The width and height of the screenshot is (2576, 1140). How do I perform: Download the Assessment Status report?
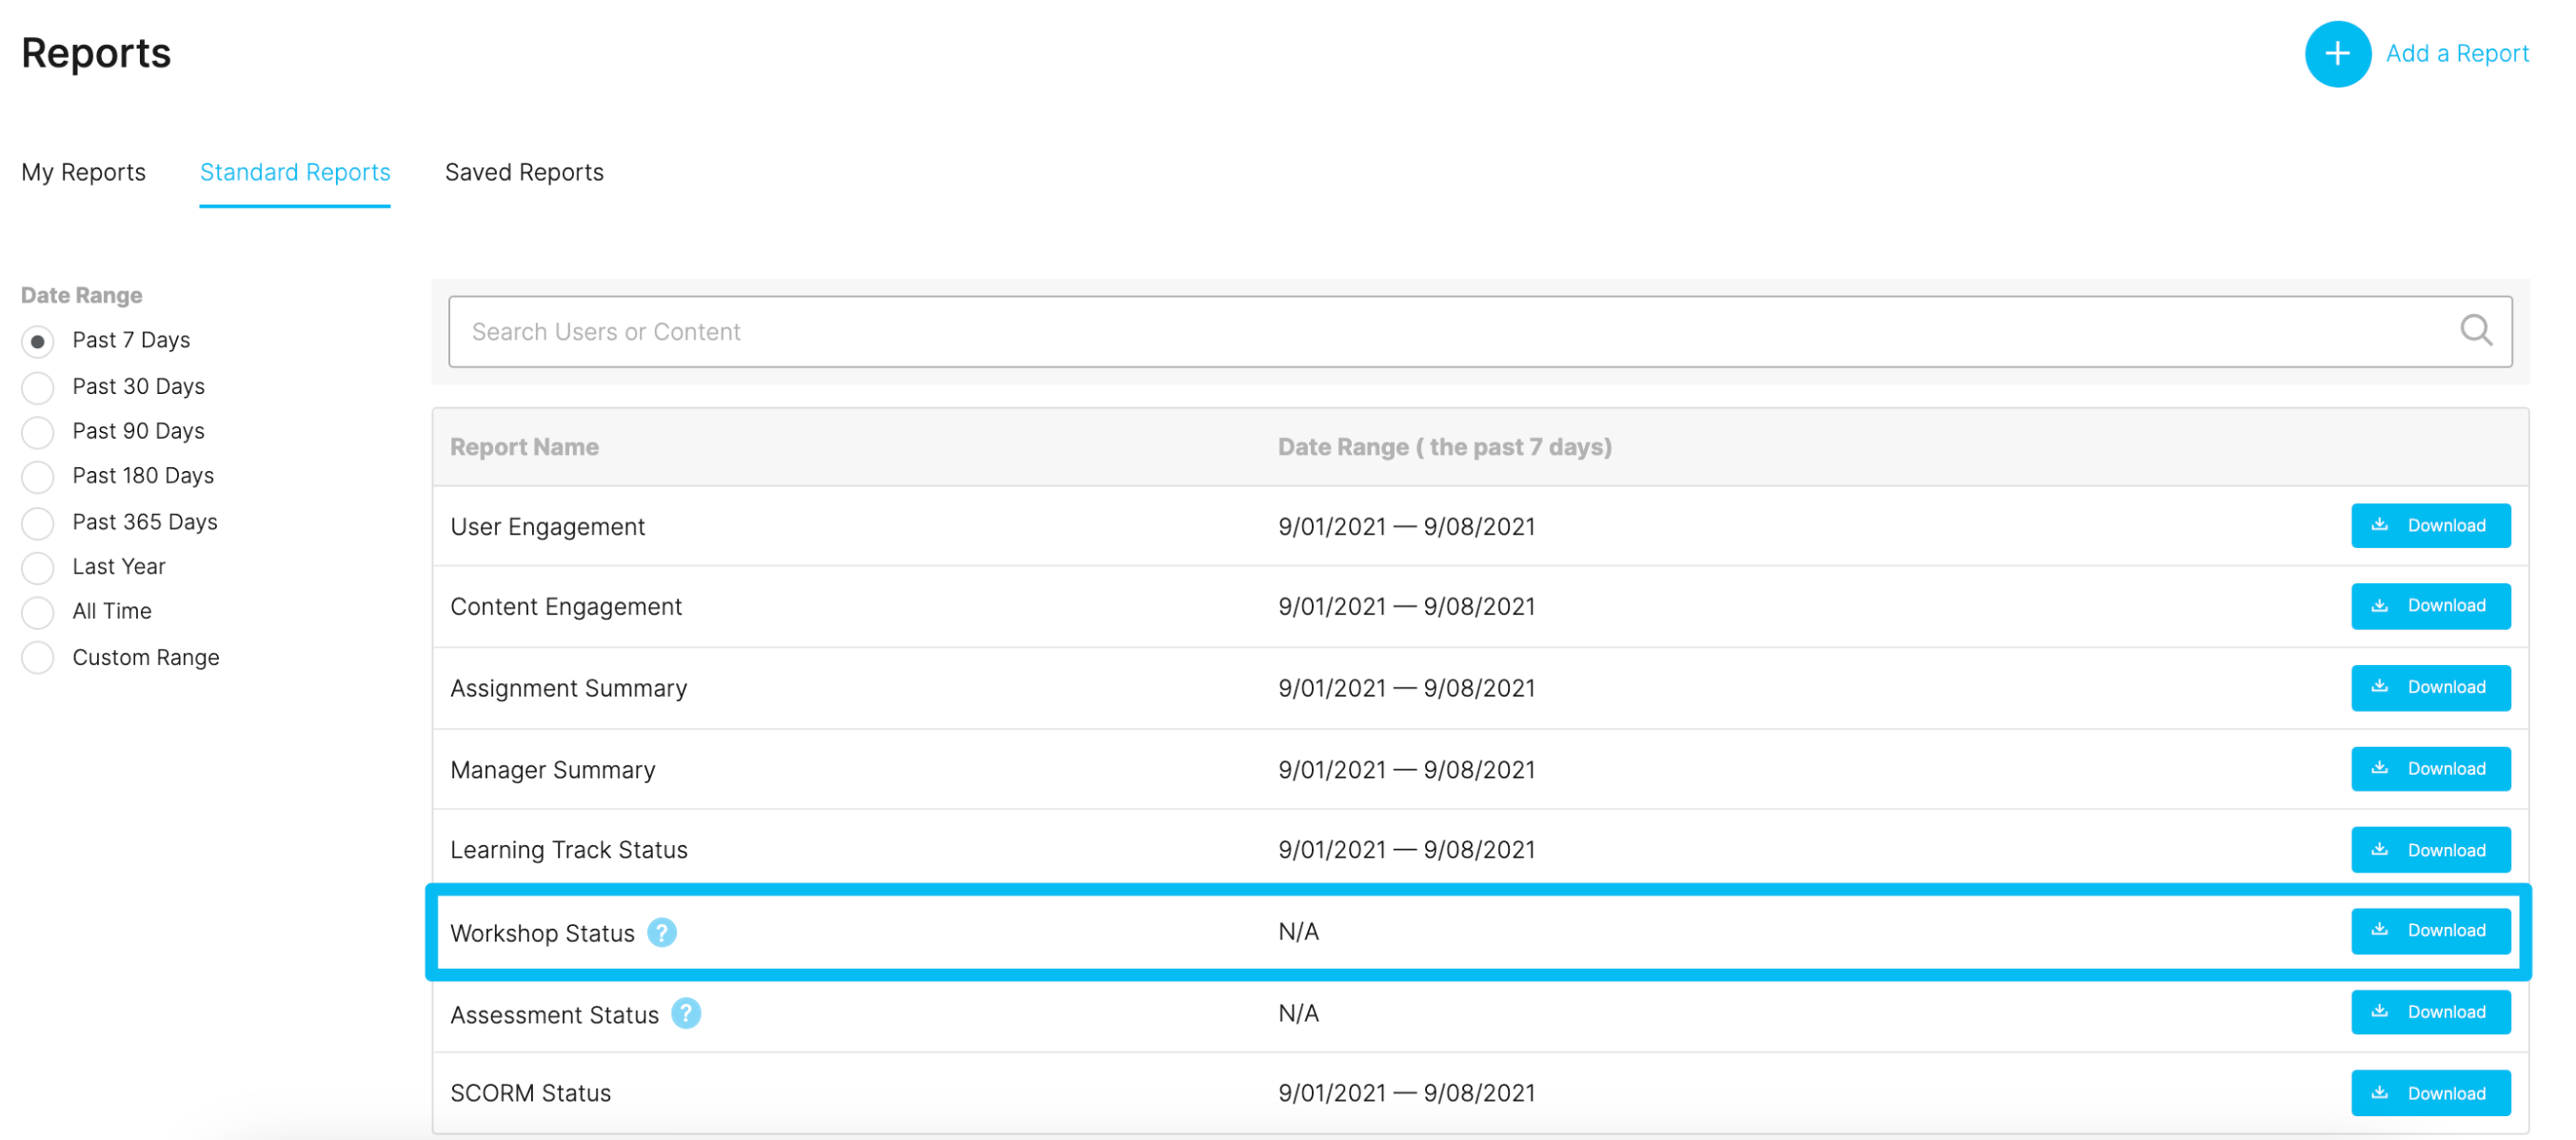[2430, 1012]
